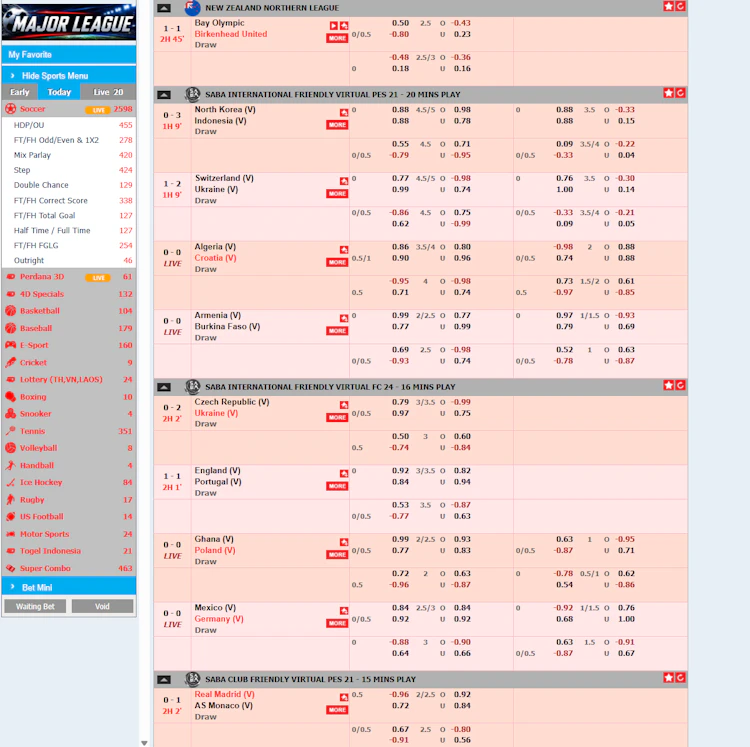This screenshot has width=750, height=747.
Task: Add Real Madrid vs AS Monaco to favorites
Action: click(x=344, y=697)
